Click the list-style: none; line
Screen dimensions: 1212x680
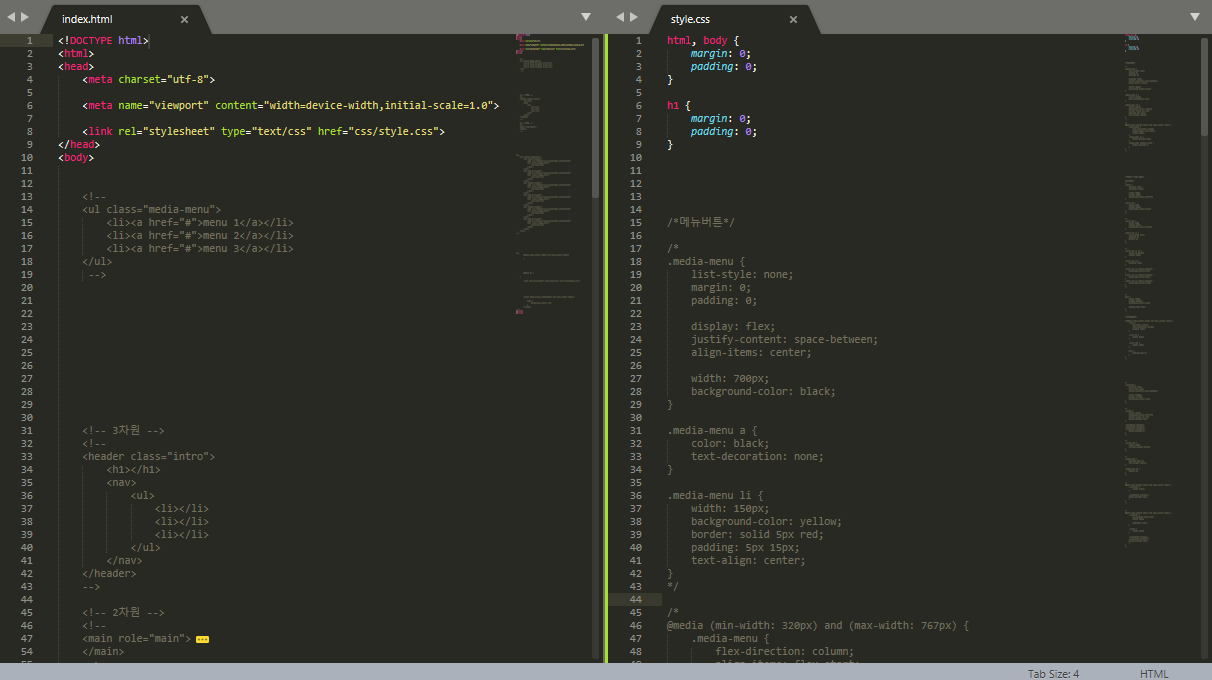coord(742,275)
